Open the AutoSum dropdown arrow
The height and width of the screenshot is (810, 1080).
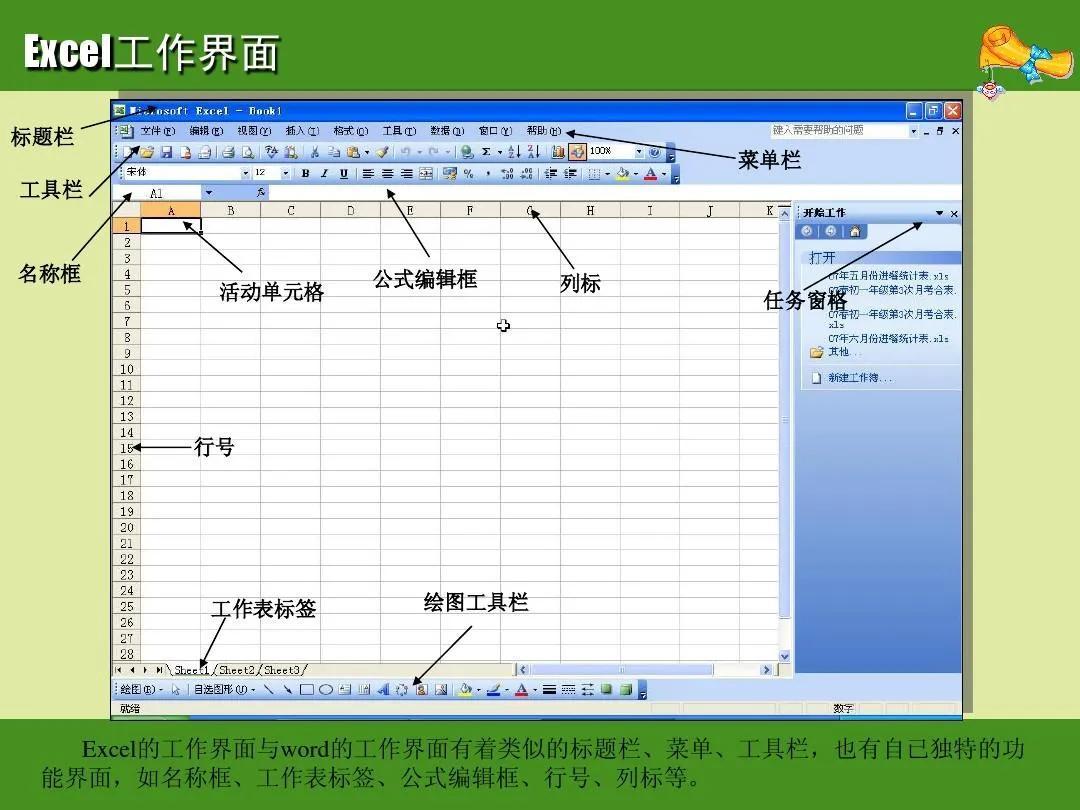click(x=499, y=152)
